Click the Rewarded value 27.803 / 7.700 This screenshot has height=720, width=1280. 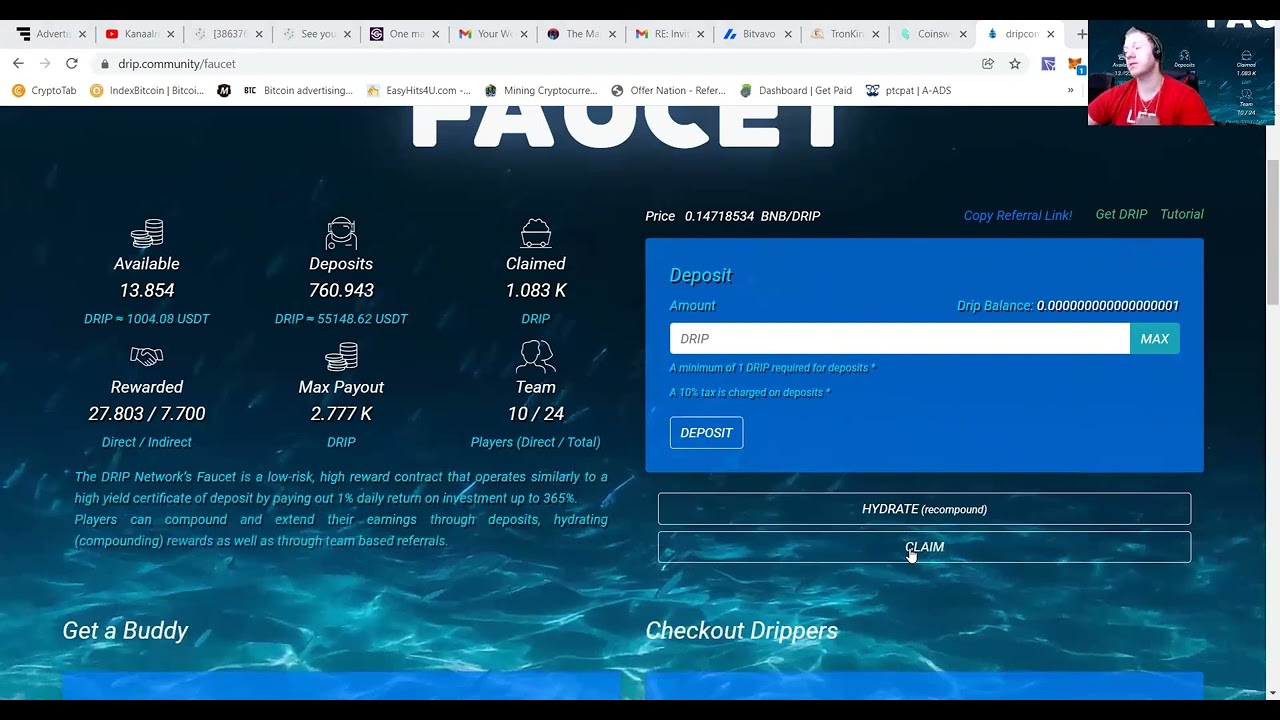coord(147,413)
